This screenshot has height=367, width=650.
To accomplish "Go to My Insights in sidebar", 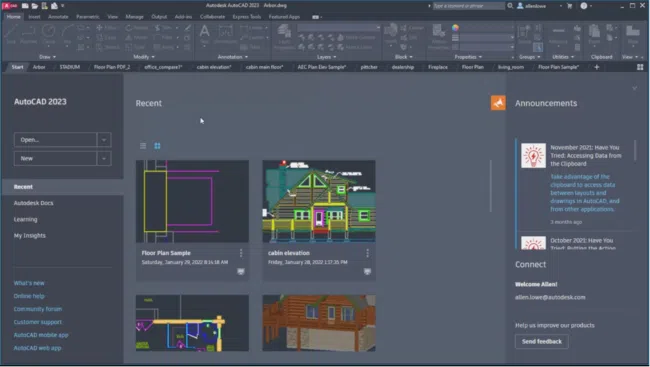I will point(30,236).
